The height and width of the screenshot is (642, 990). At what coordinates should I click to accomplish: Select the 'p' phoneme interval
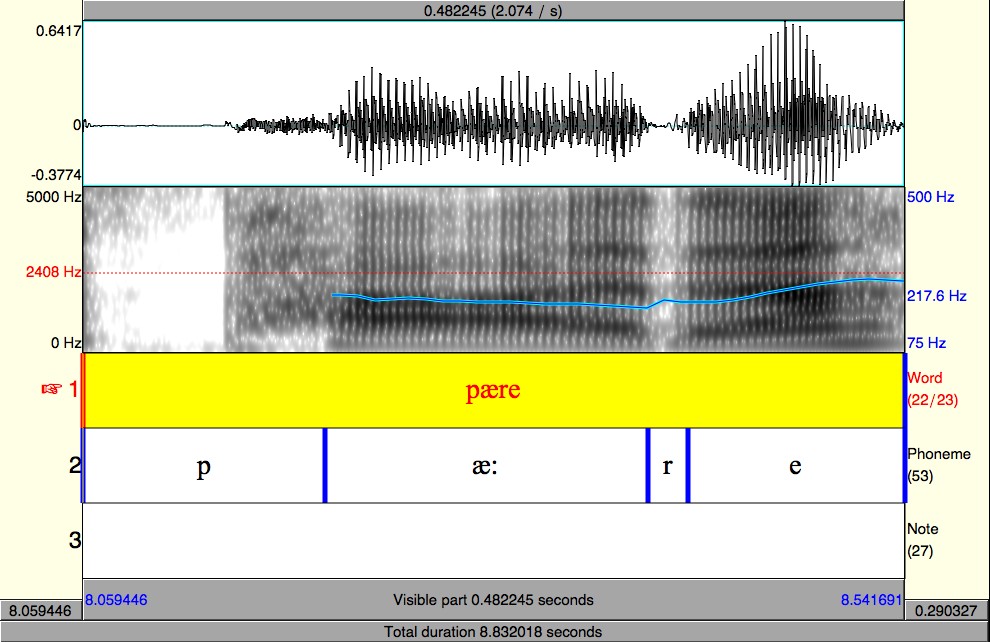[x=203, y=466]
